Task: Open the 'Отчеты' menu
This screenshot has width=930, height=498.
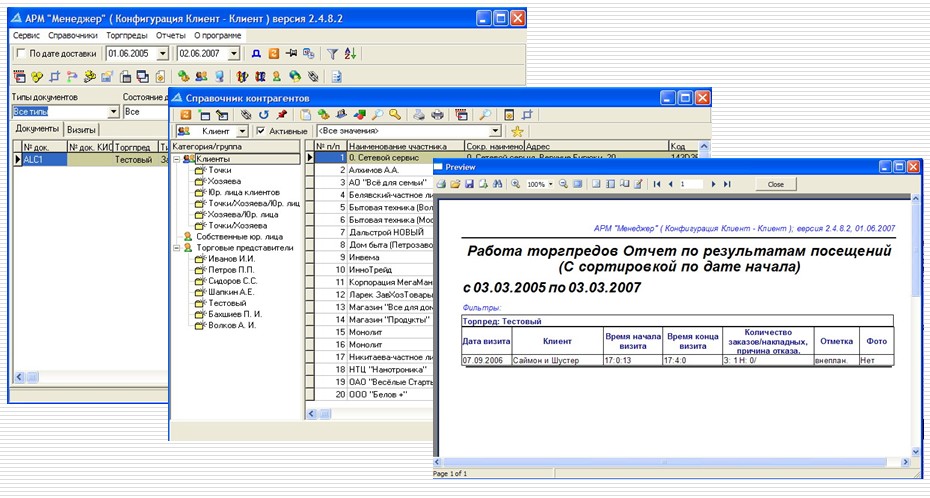Action: point(171,36)
